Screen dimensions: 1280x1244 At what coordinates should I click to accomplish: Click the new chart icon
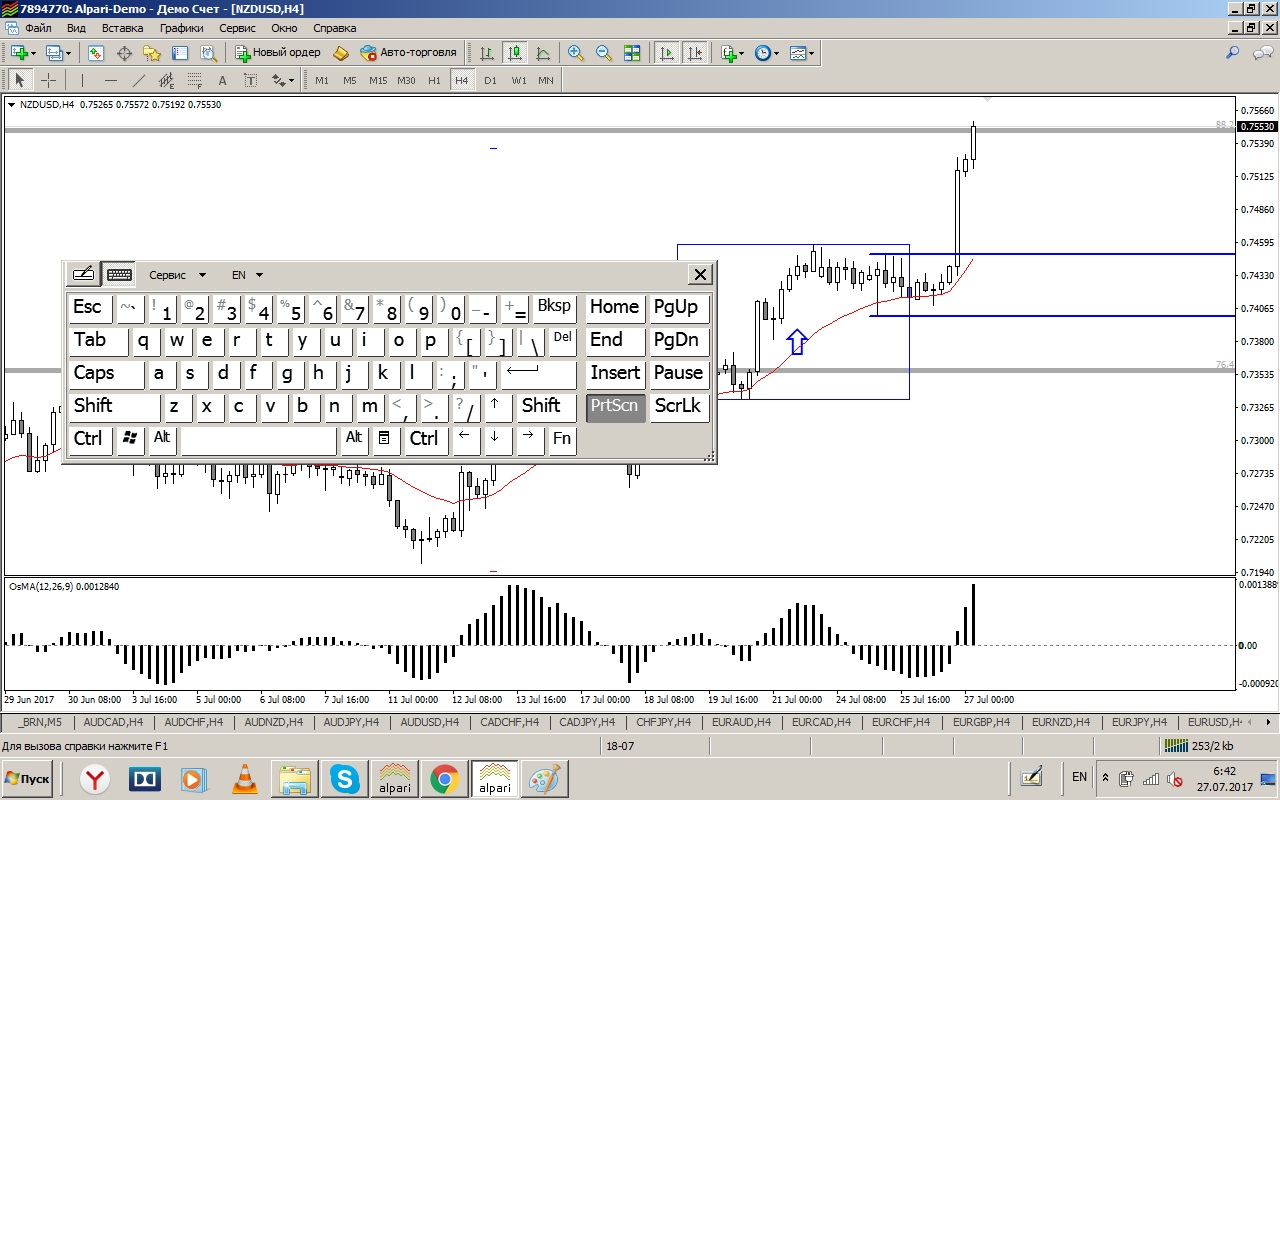coord(18,53)
